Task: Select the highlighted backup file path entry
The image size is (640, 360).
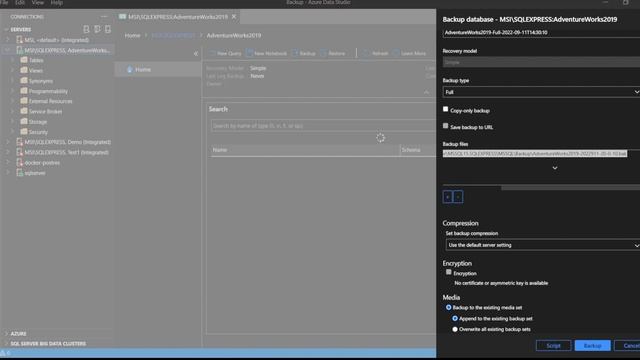Action: tap(535, 153)
